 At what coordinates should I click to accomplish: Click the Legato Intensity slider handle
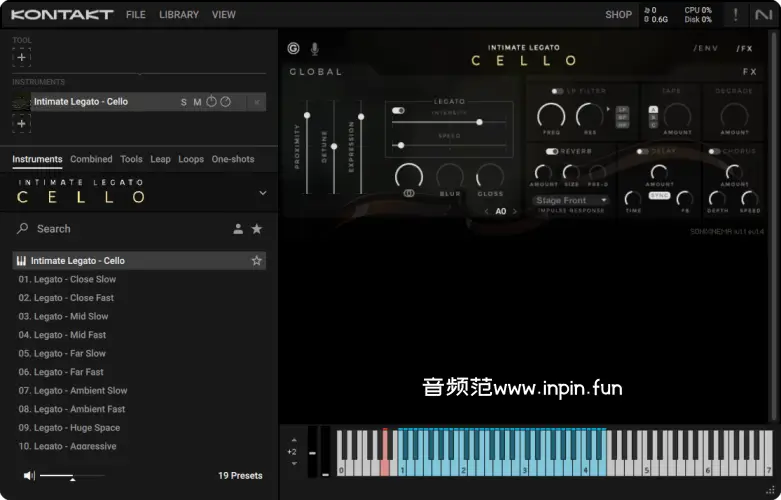click(480, 122)
